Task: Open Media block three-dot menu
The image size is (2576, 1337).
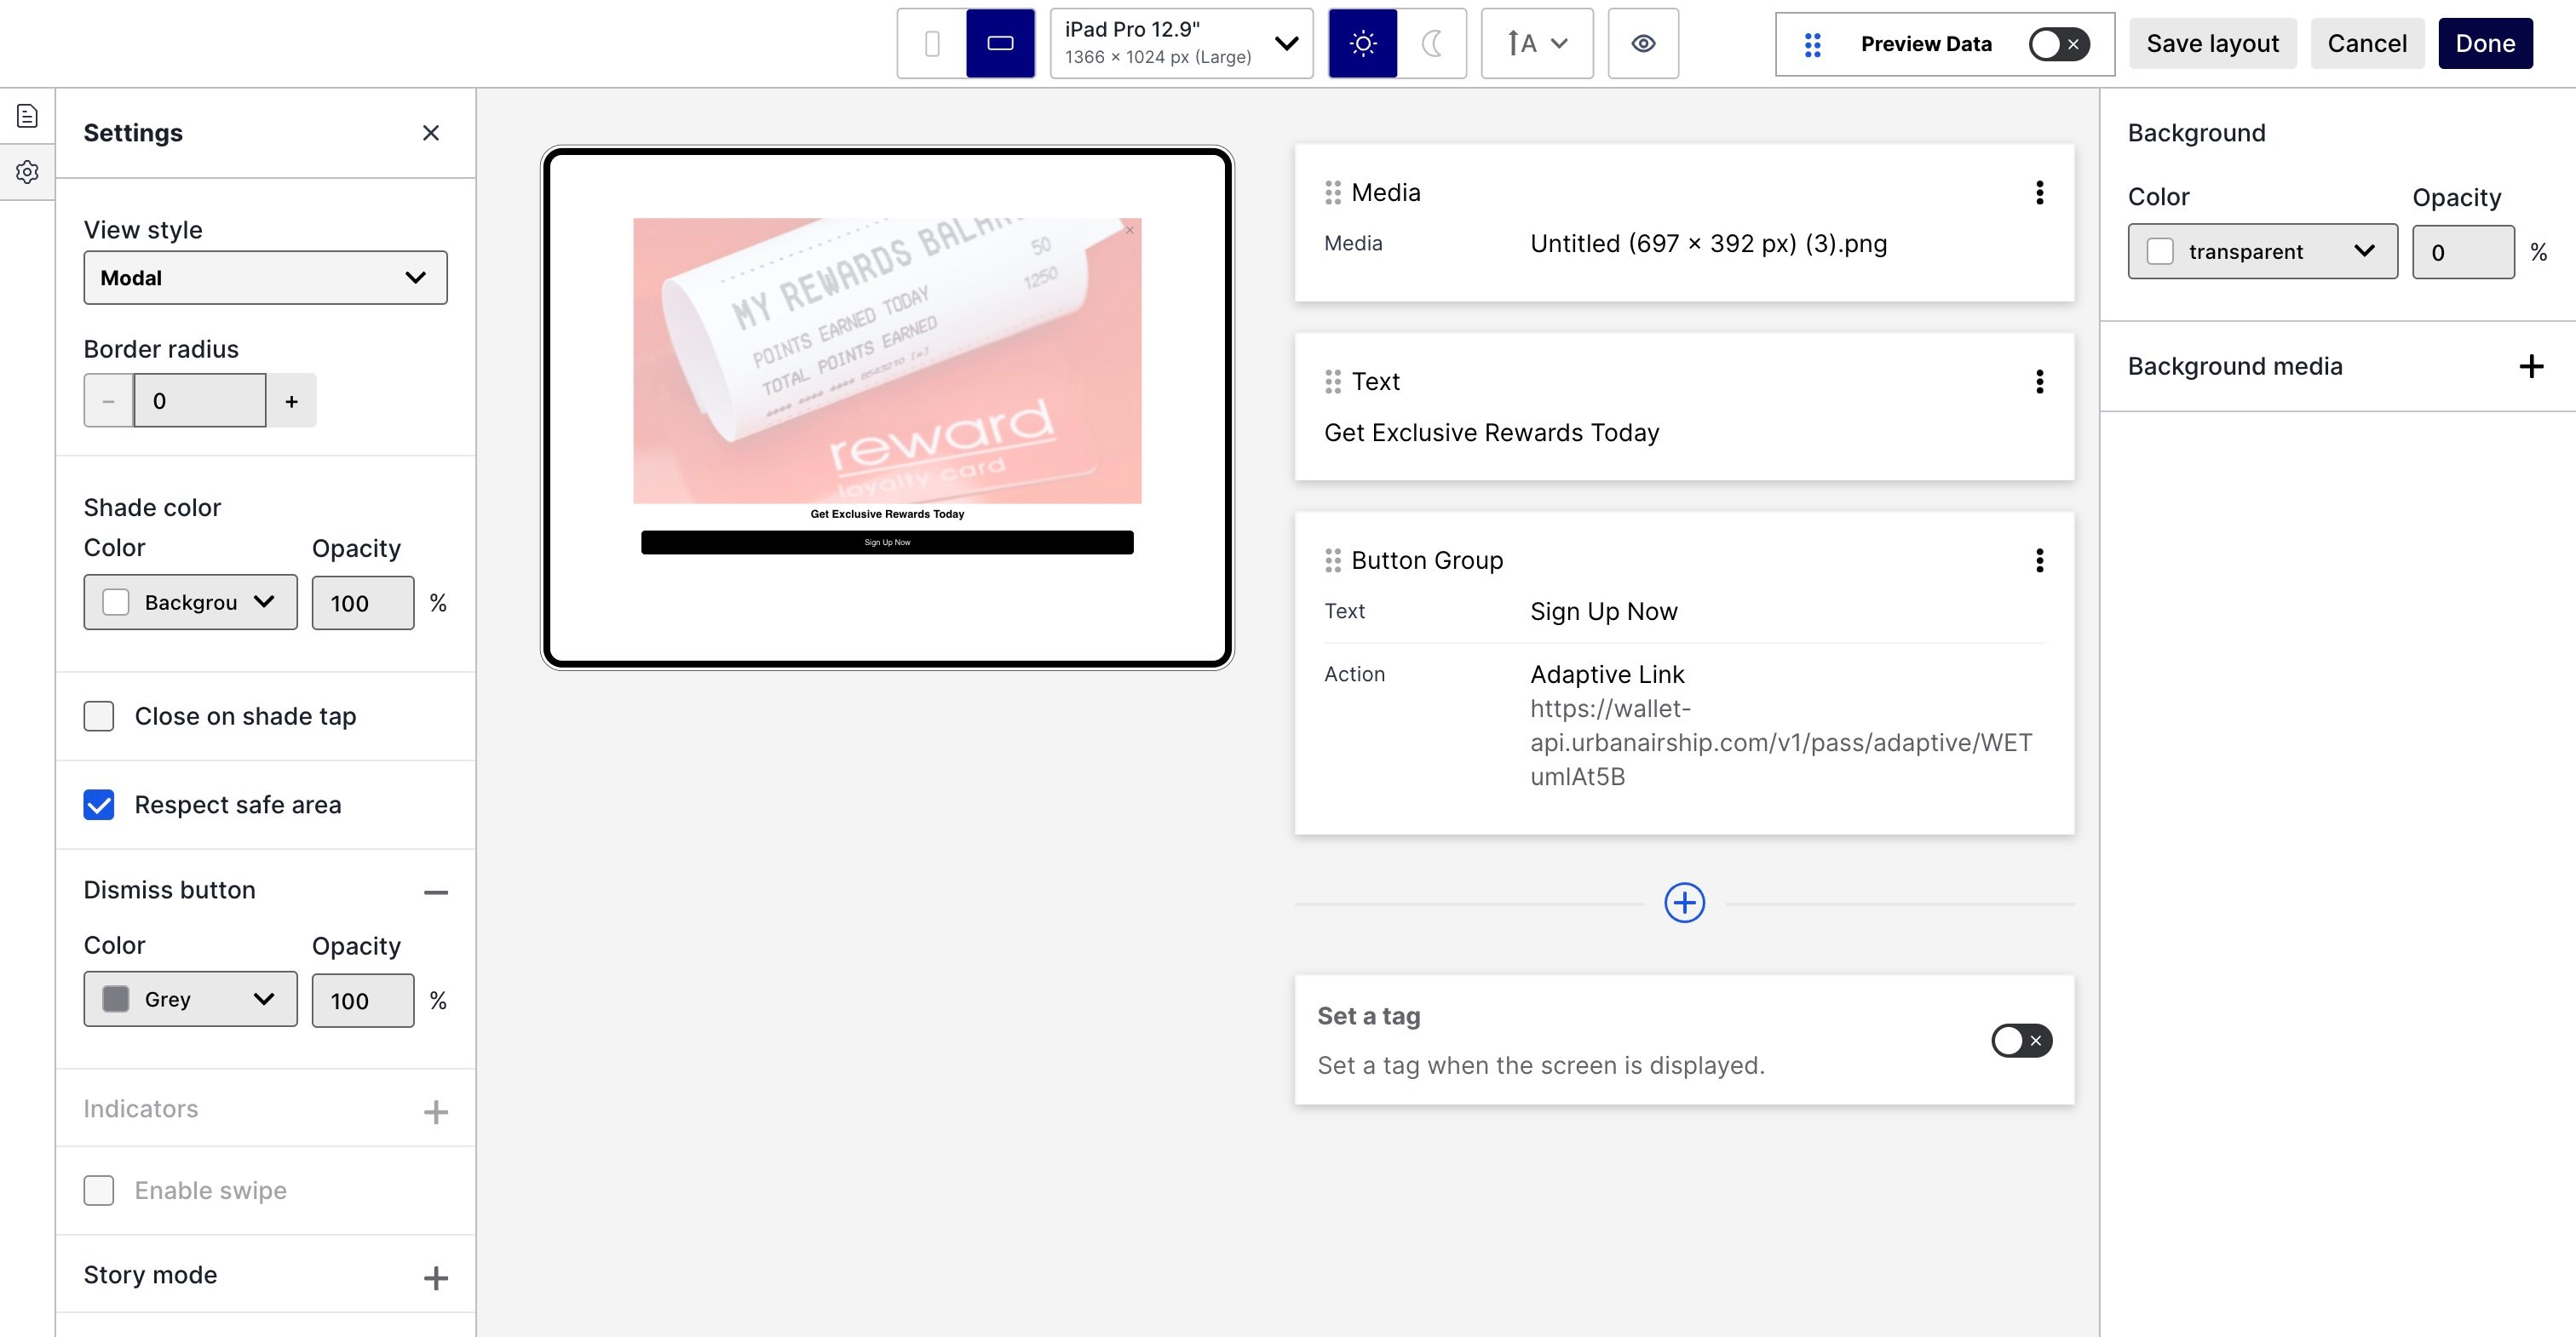Action: click(2039, 193)
